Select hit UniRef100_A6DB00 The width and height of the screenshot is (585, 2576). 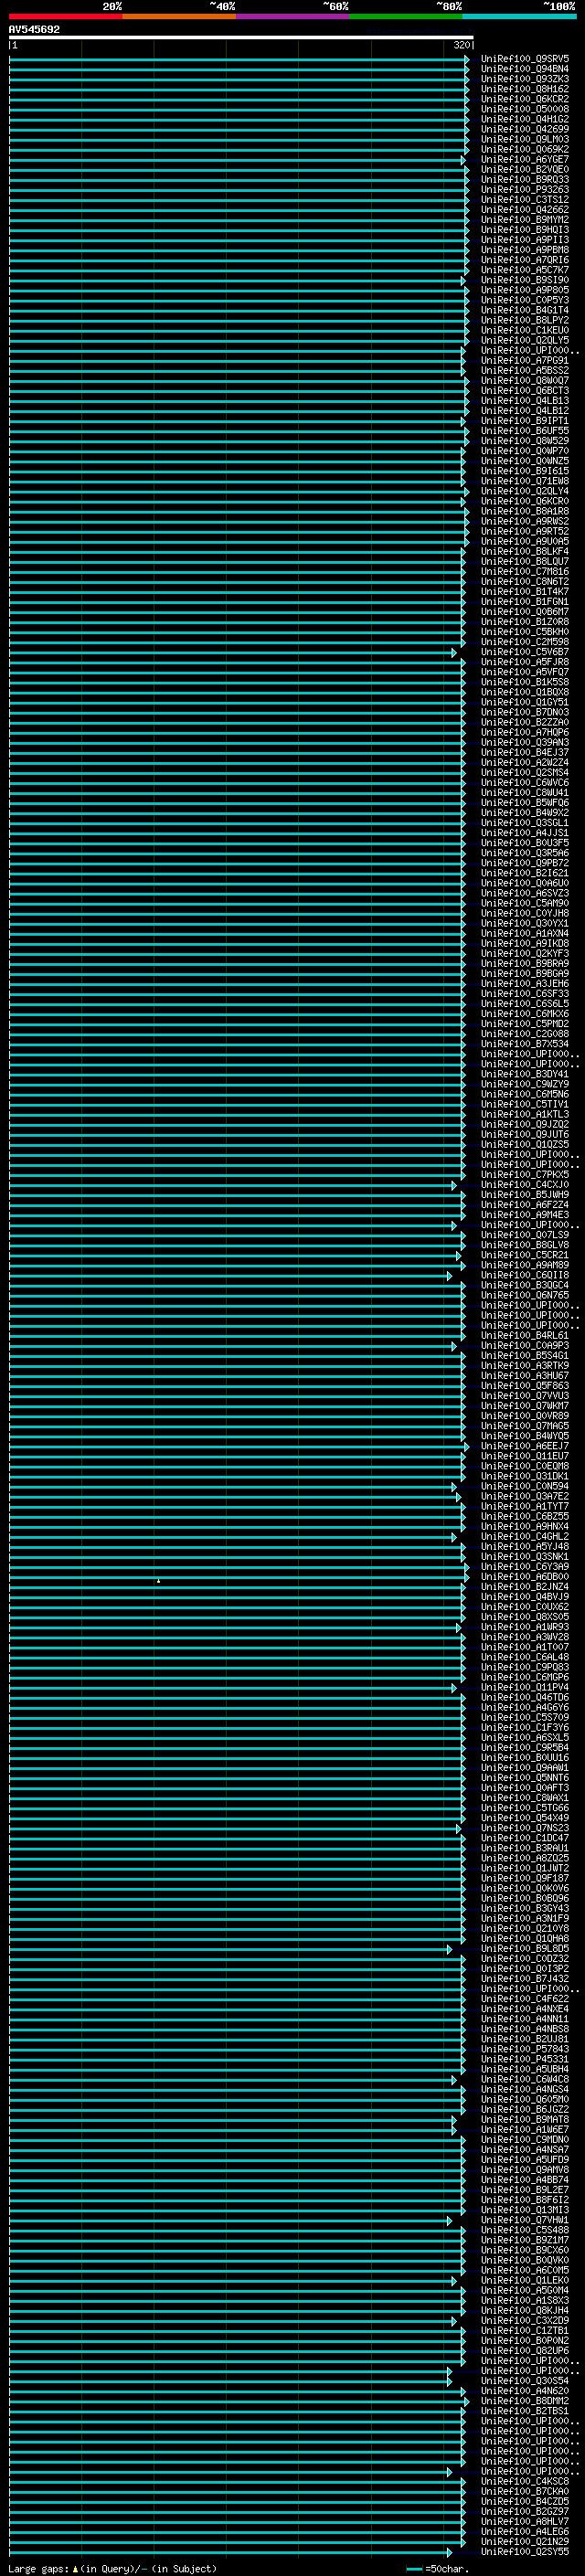(x=525, y=1576)
